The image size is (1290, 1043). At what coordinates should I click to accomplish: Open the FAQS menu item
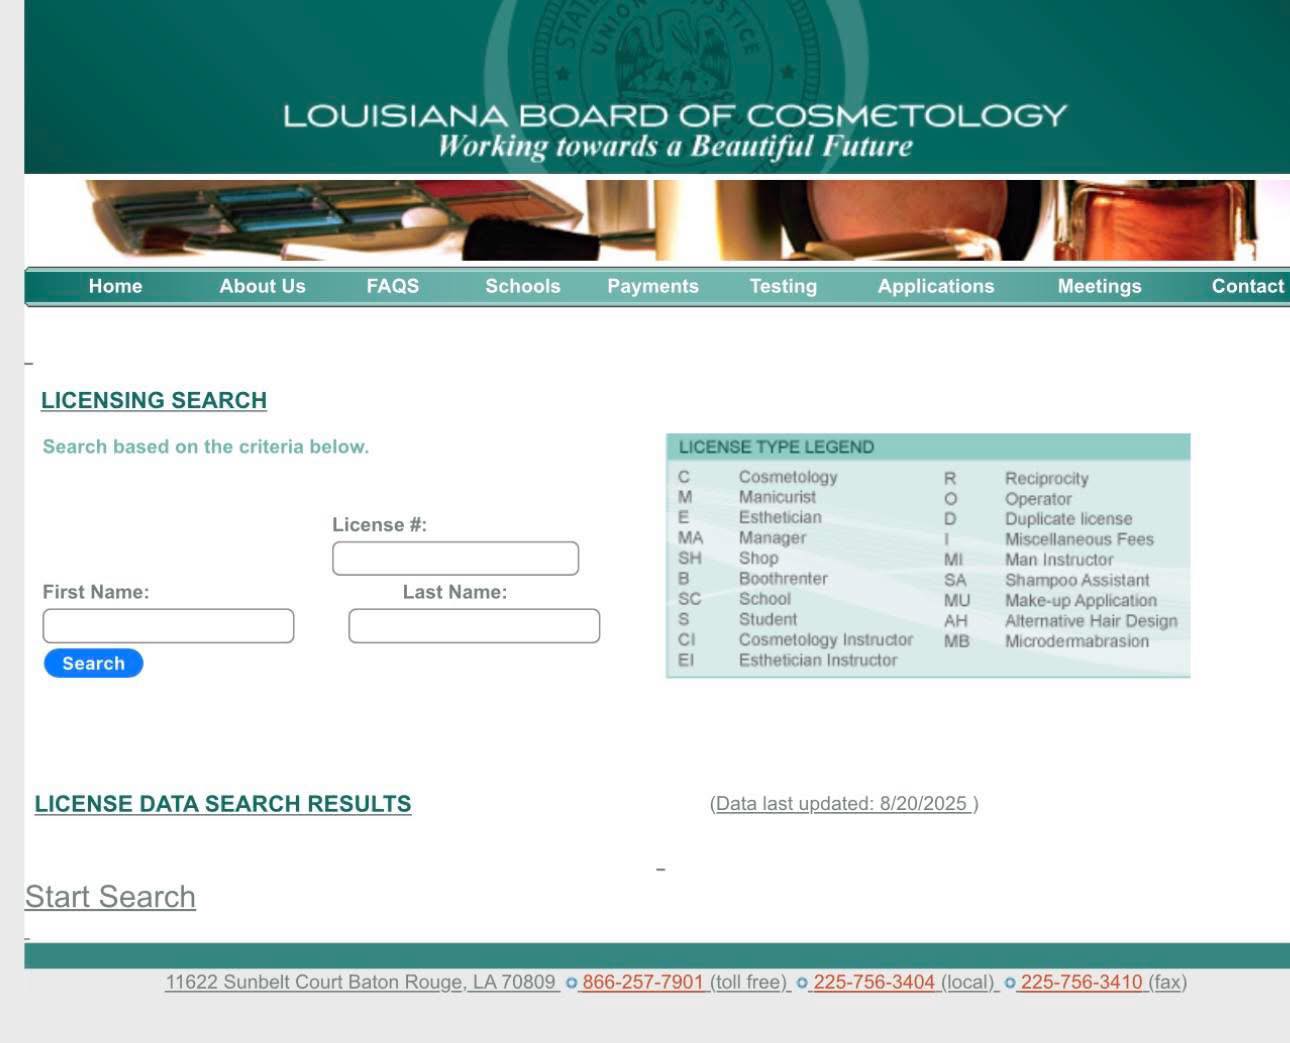point(392,286)
